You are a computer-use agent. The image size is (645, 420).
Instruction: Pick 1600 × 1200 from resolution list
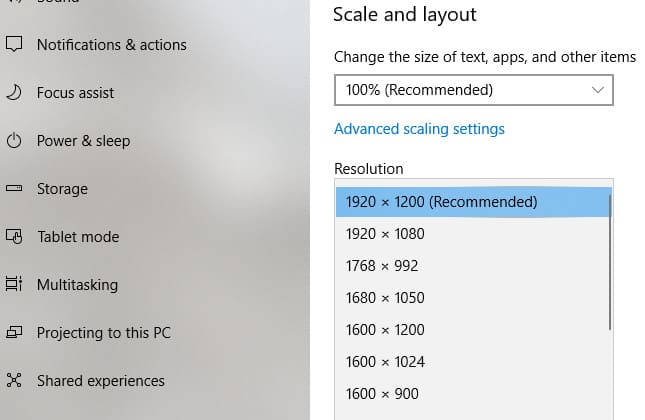[x=473, y=330]
